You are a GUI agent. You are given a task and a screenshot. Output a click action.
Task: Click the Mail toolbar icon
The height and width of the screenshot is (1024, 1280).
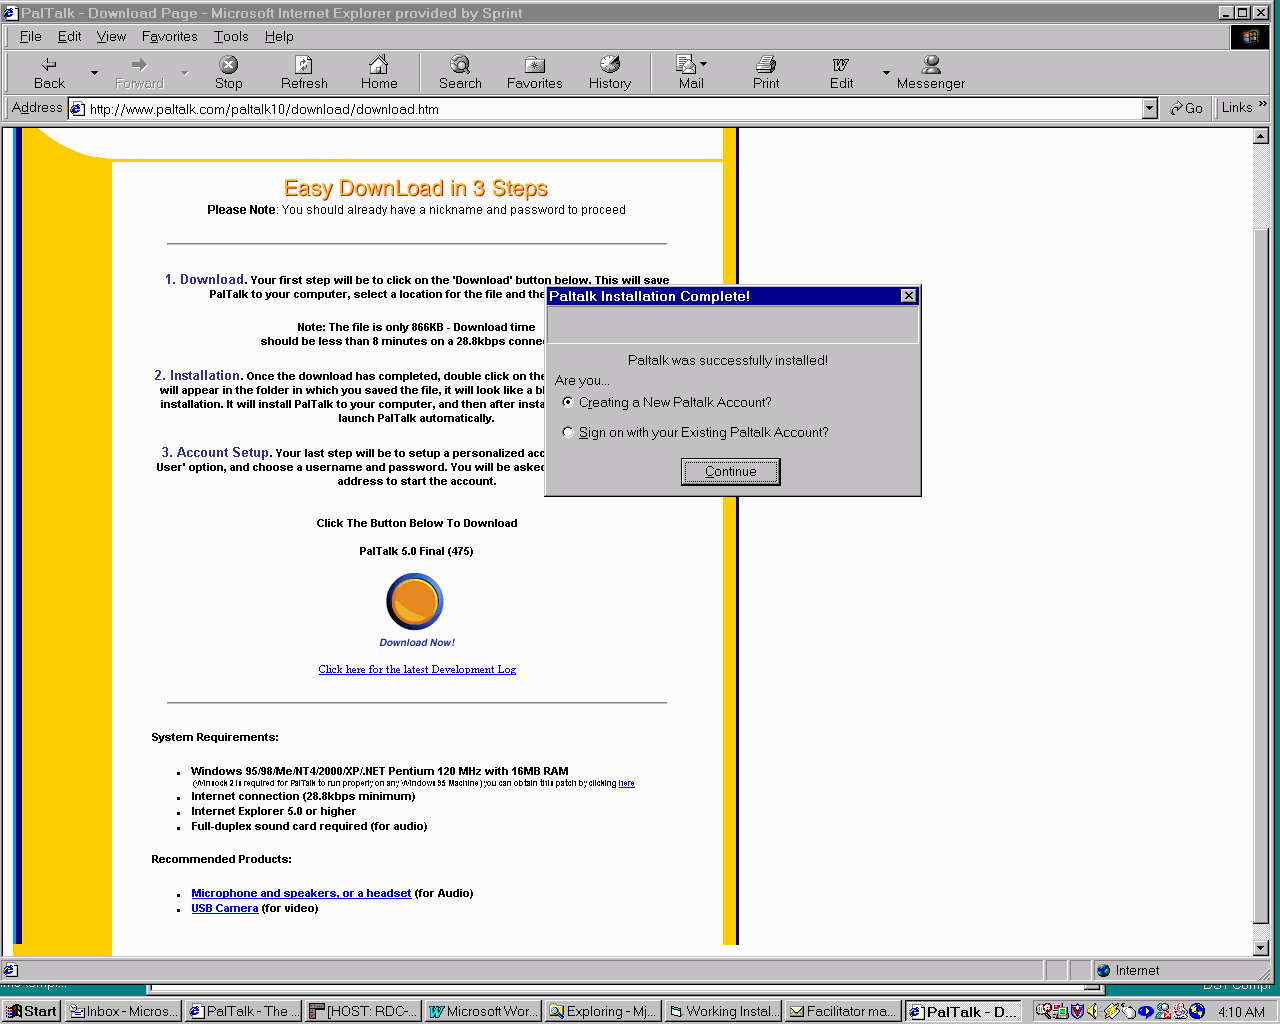pyautogui.click(x=688, y=73)
